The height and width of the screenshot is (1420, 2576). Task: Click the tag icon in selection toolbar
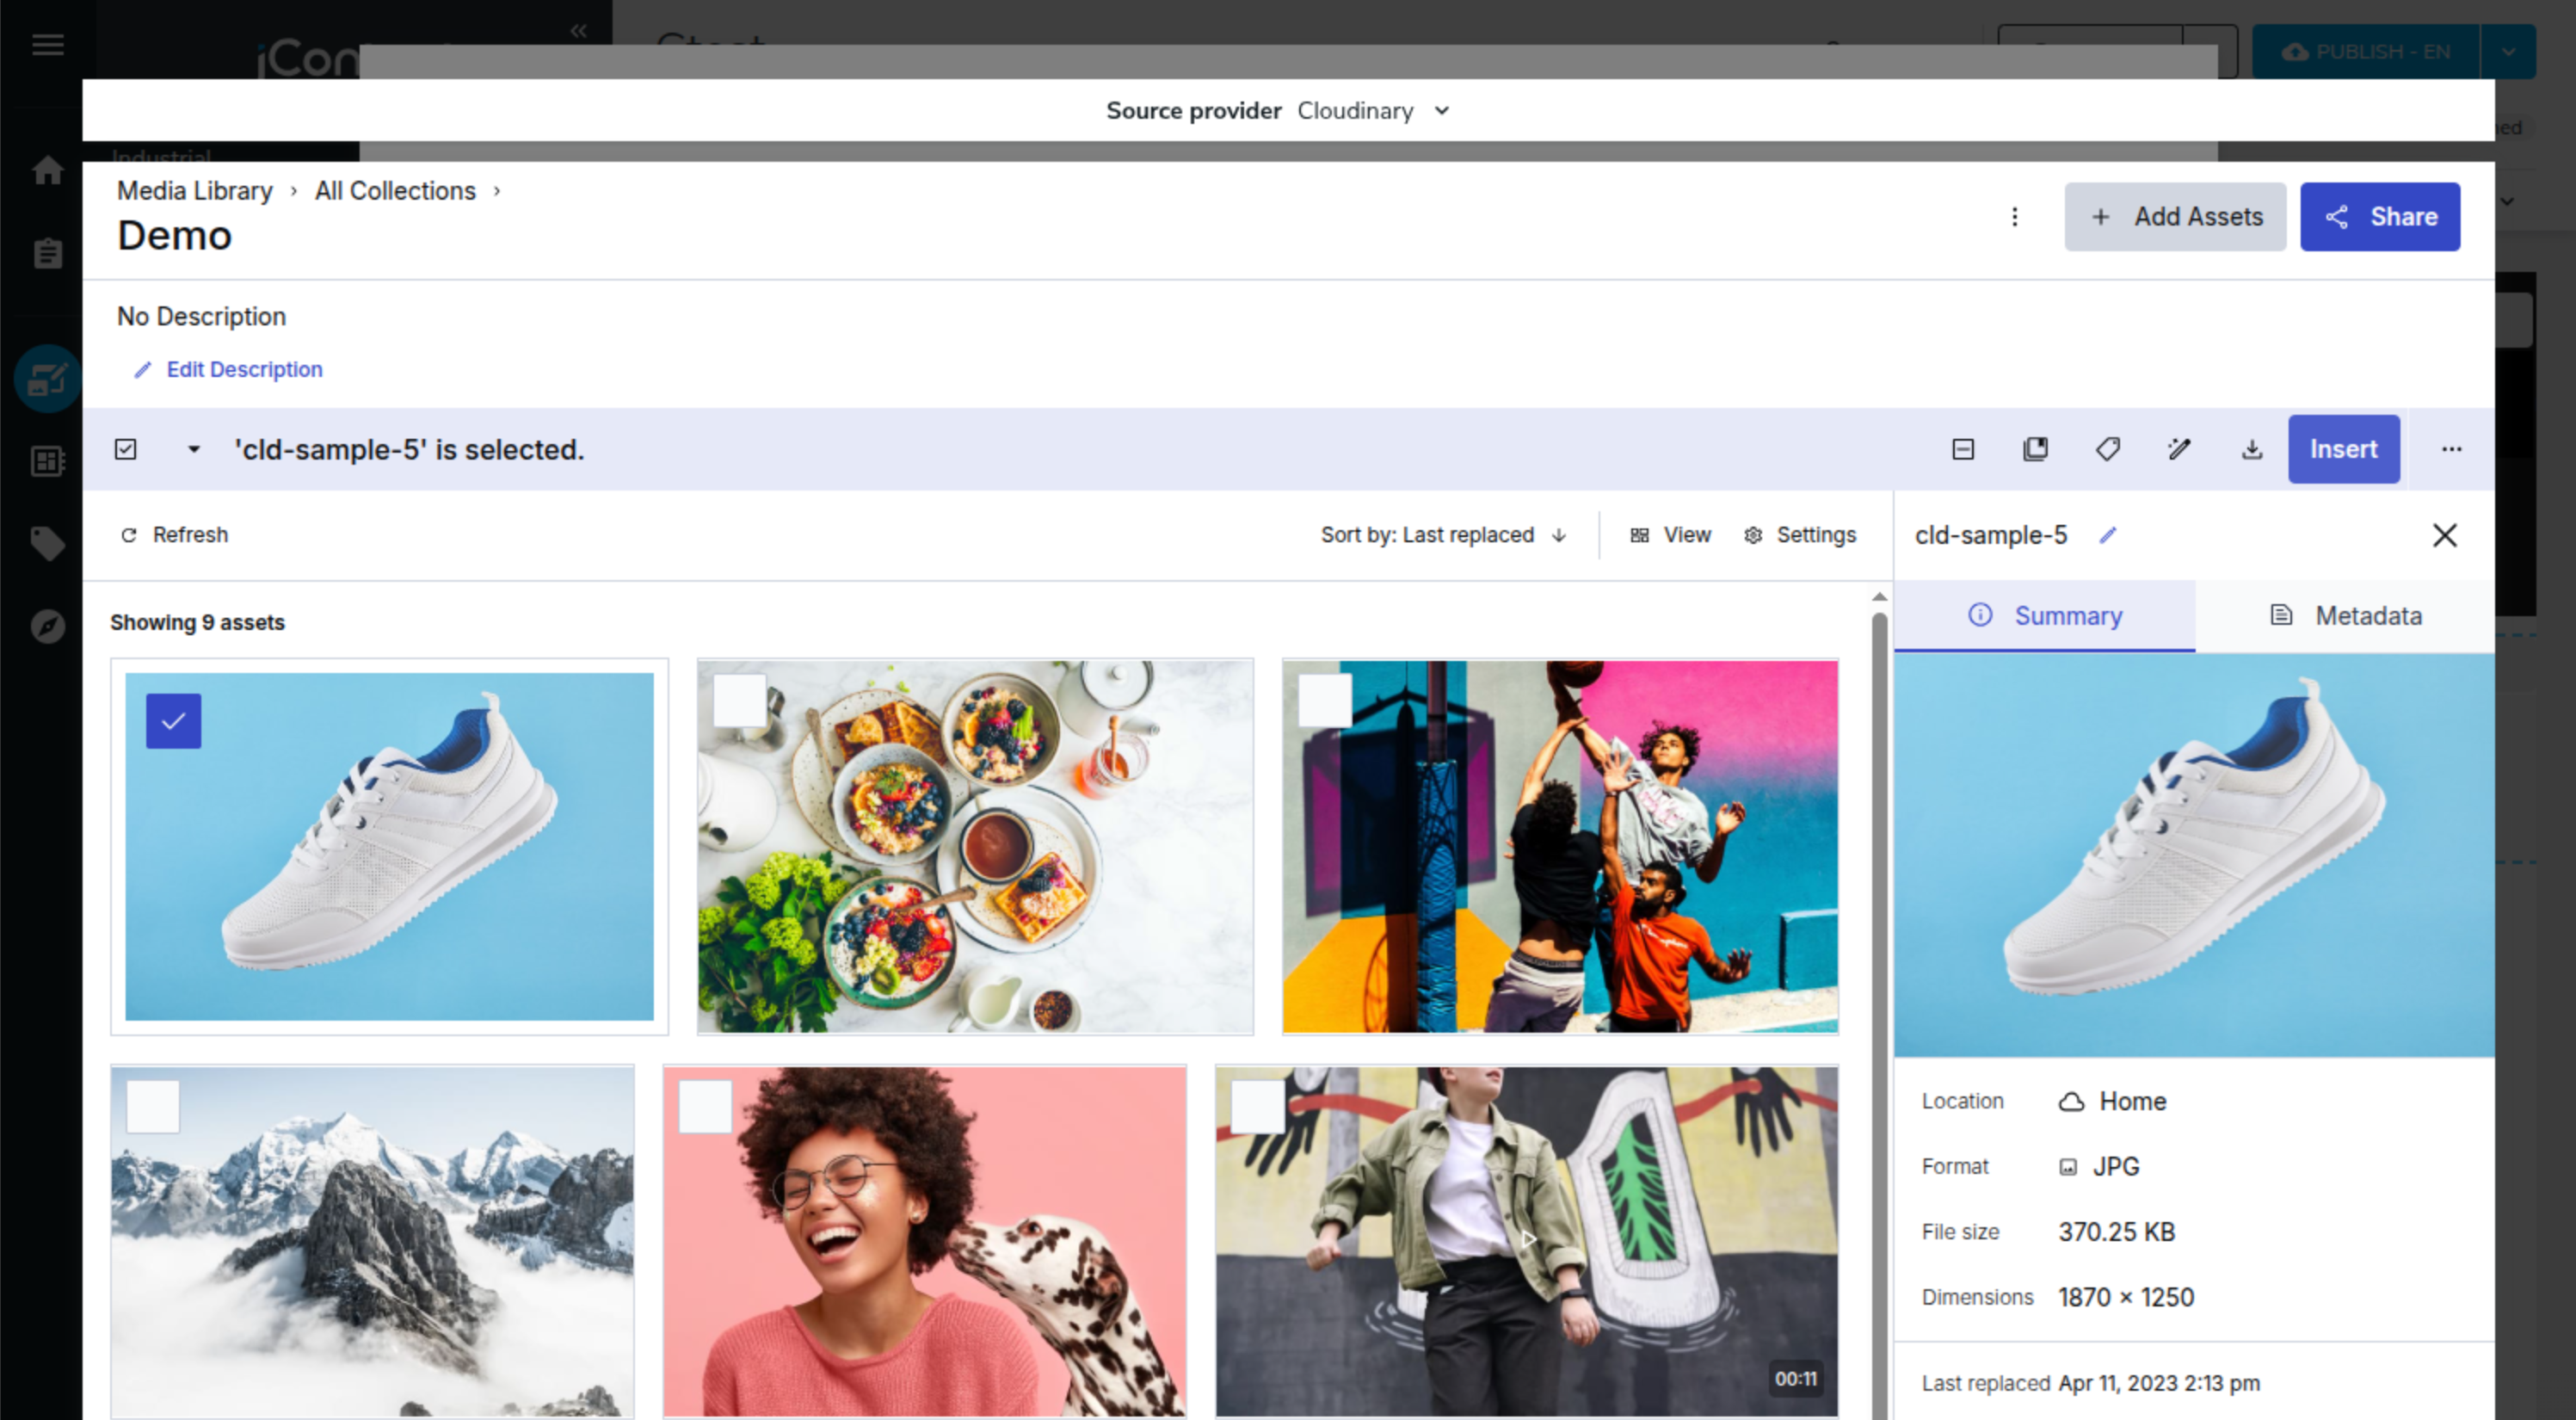click(2107, 450)
